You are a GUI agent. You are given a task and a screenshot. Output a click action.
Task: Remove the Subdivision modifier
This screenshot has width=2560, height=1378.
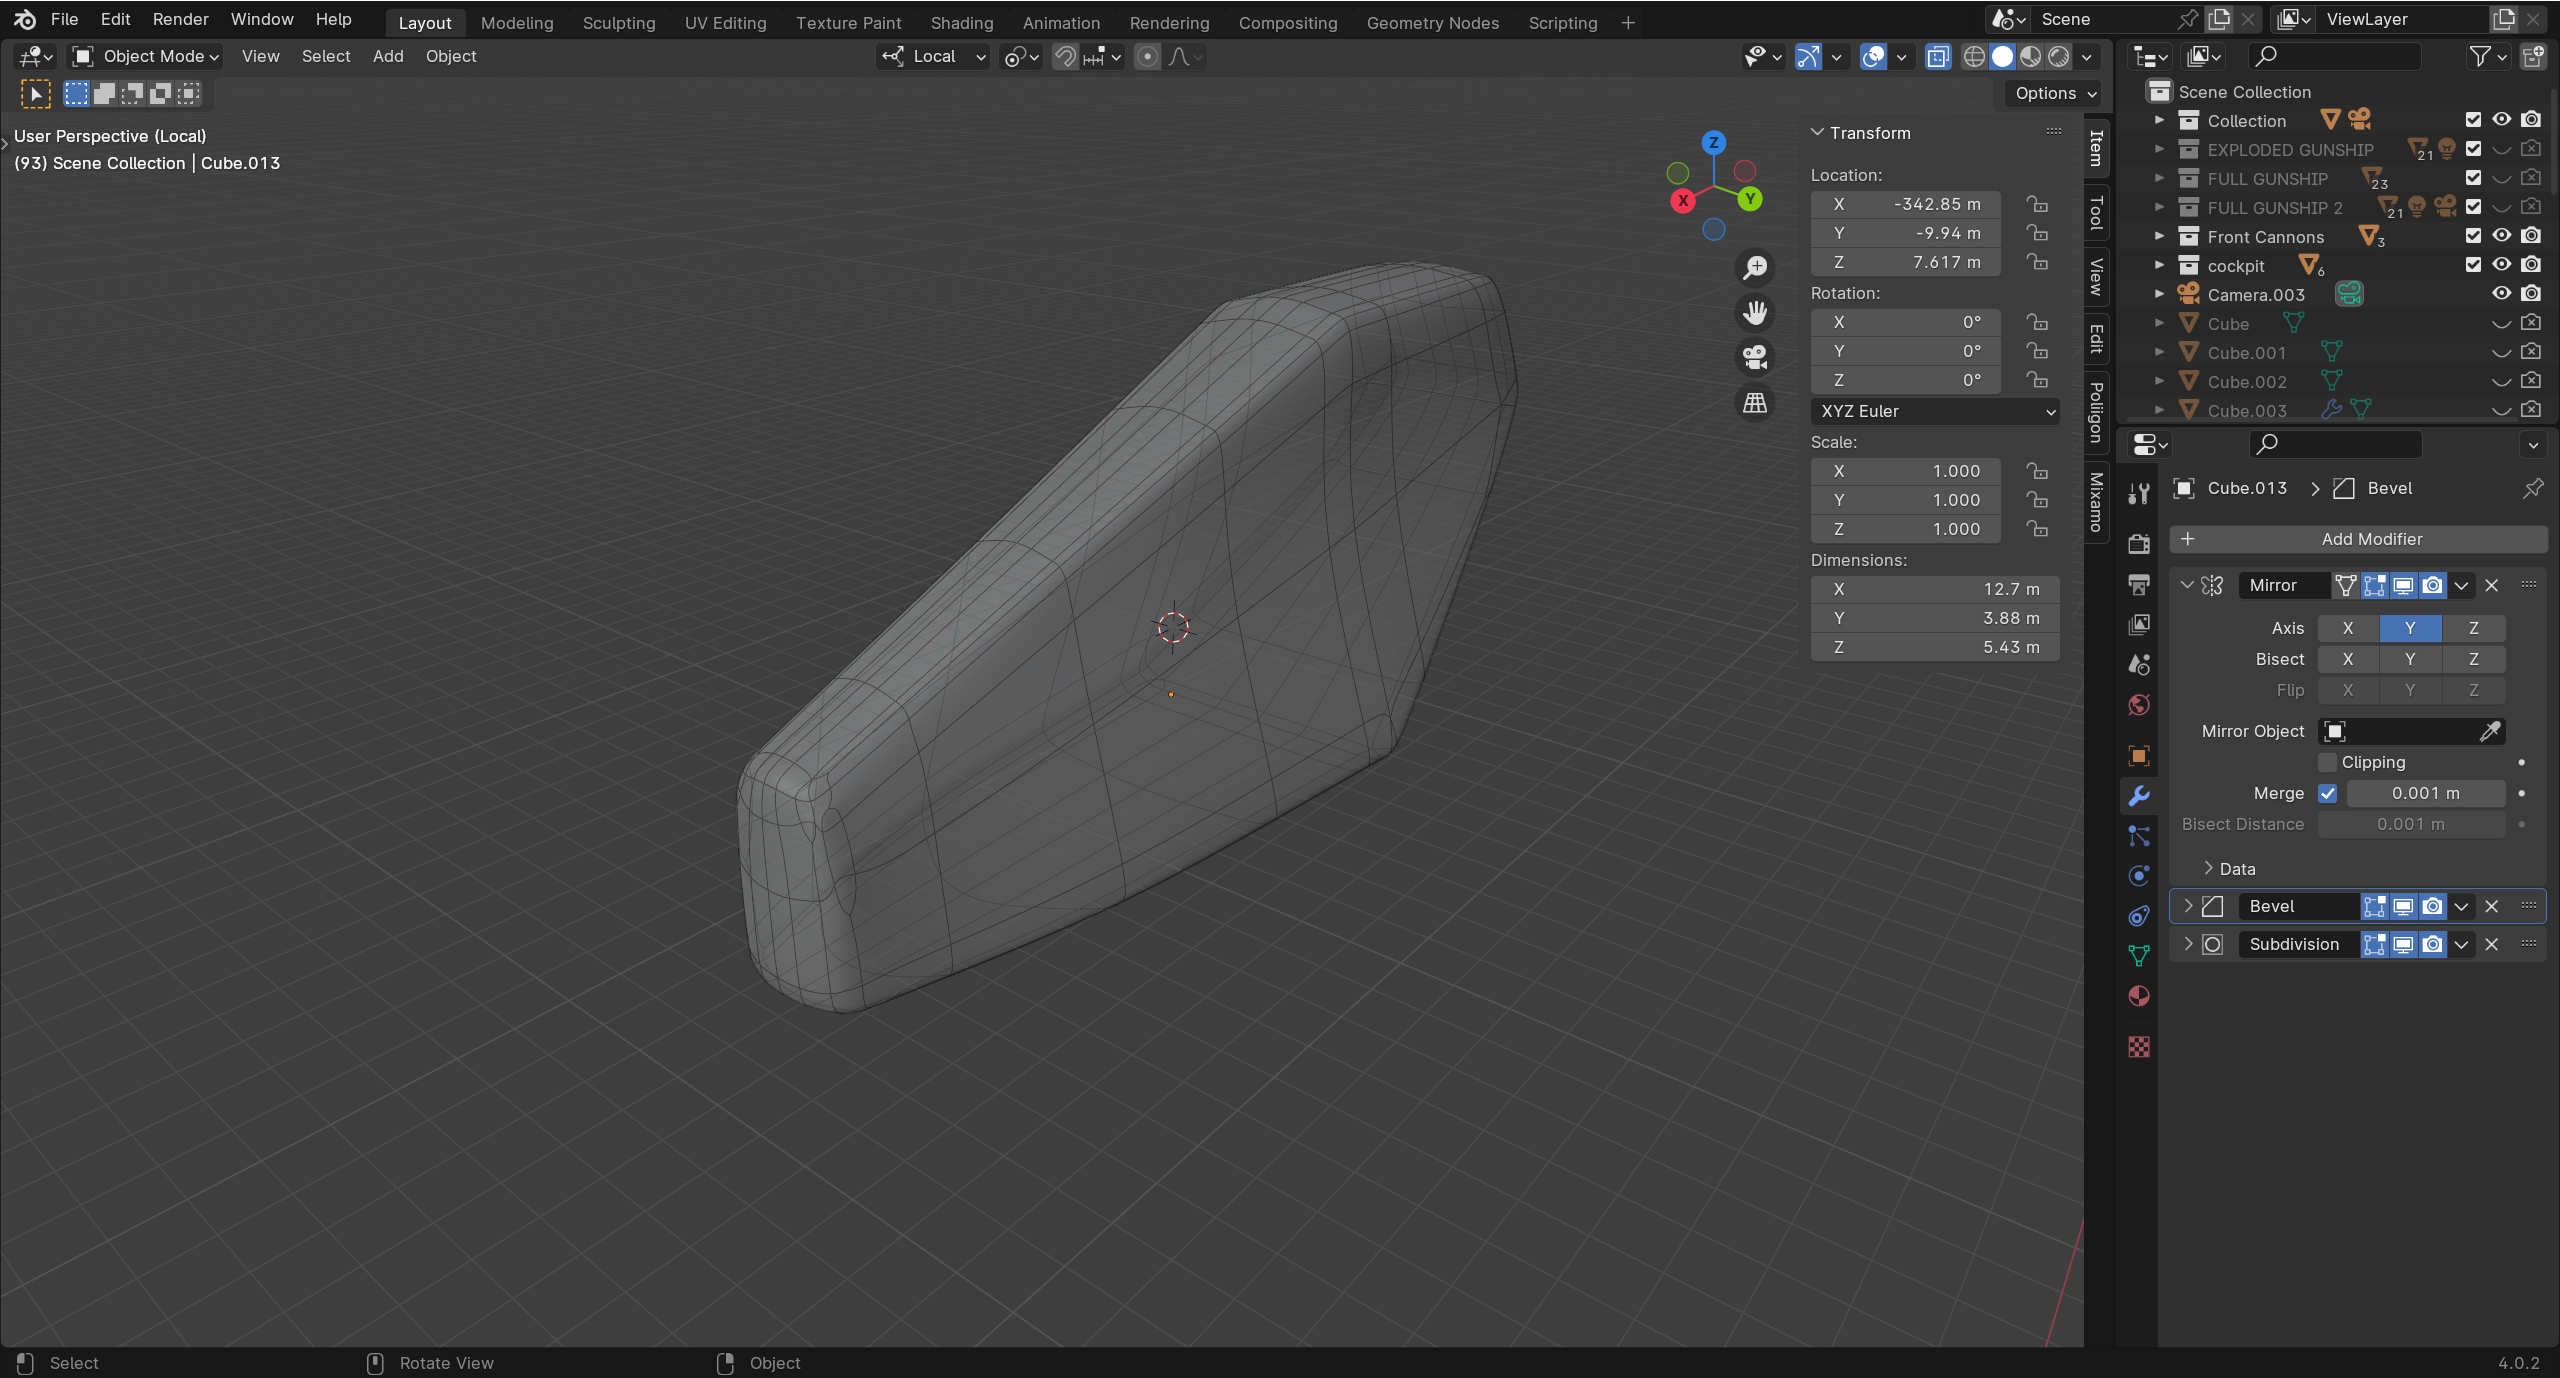(x=2492, y=944)
